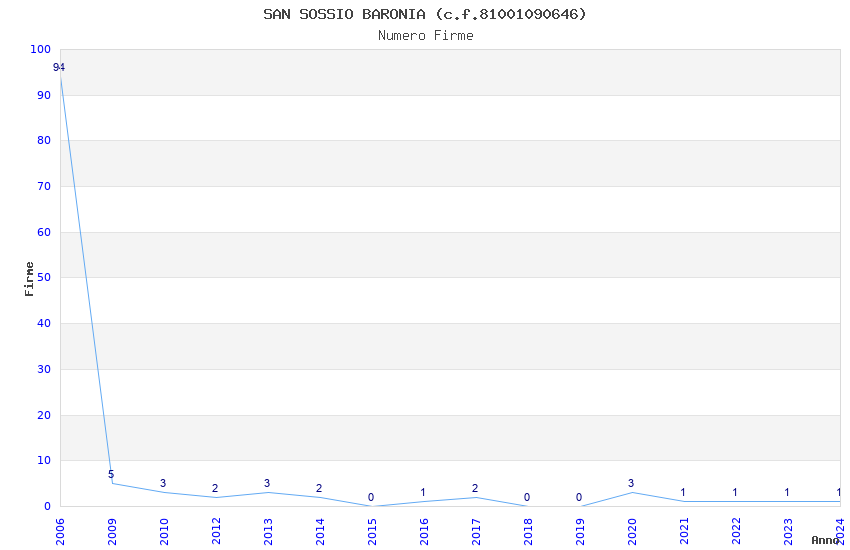Click the 2010 year label
Image resolution: width=850 pixels, height=550 pixels.
(164, 532)
